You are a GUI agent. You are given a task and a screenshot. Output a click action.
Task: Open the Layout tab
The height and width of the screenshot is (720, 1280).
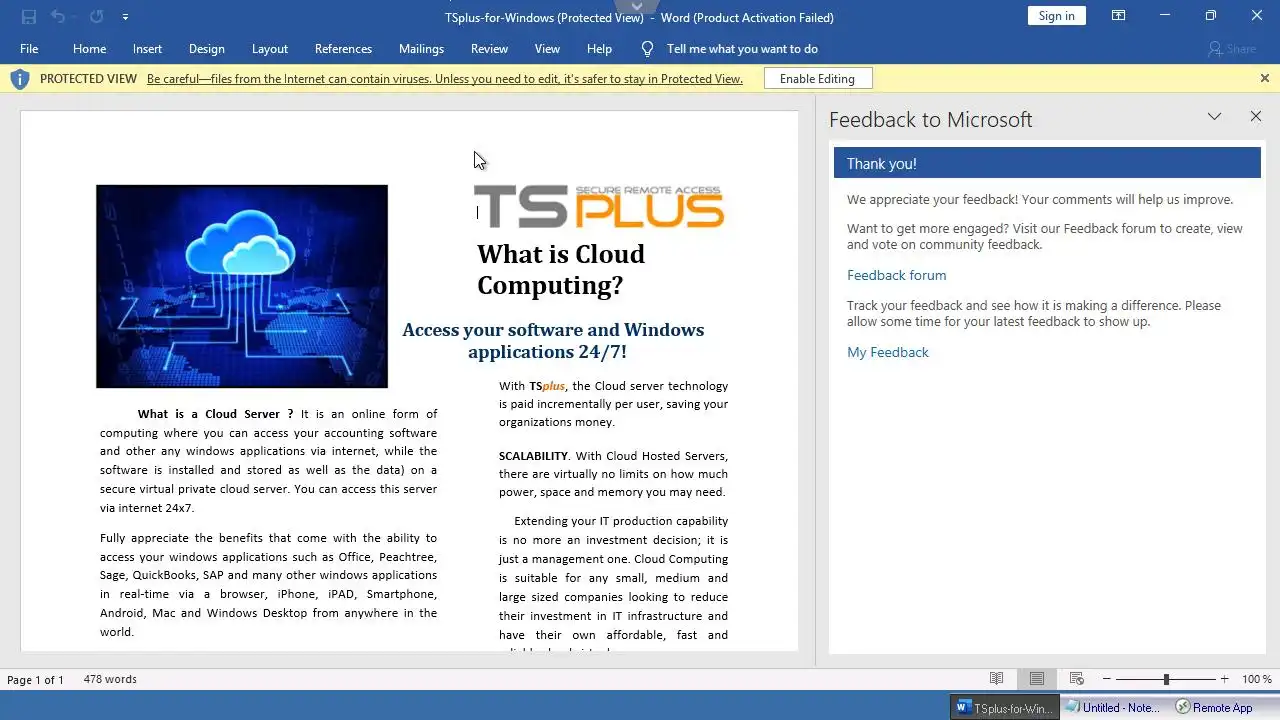coord(270,49)
